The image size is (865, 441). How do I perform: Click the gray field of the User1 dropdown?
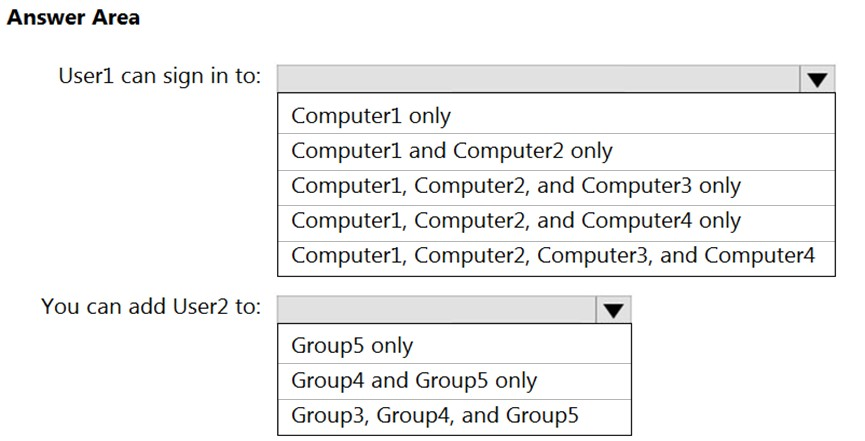(x=538, y=79)
